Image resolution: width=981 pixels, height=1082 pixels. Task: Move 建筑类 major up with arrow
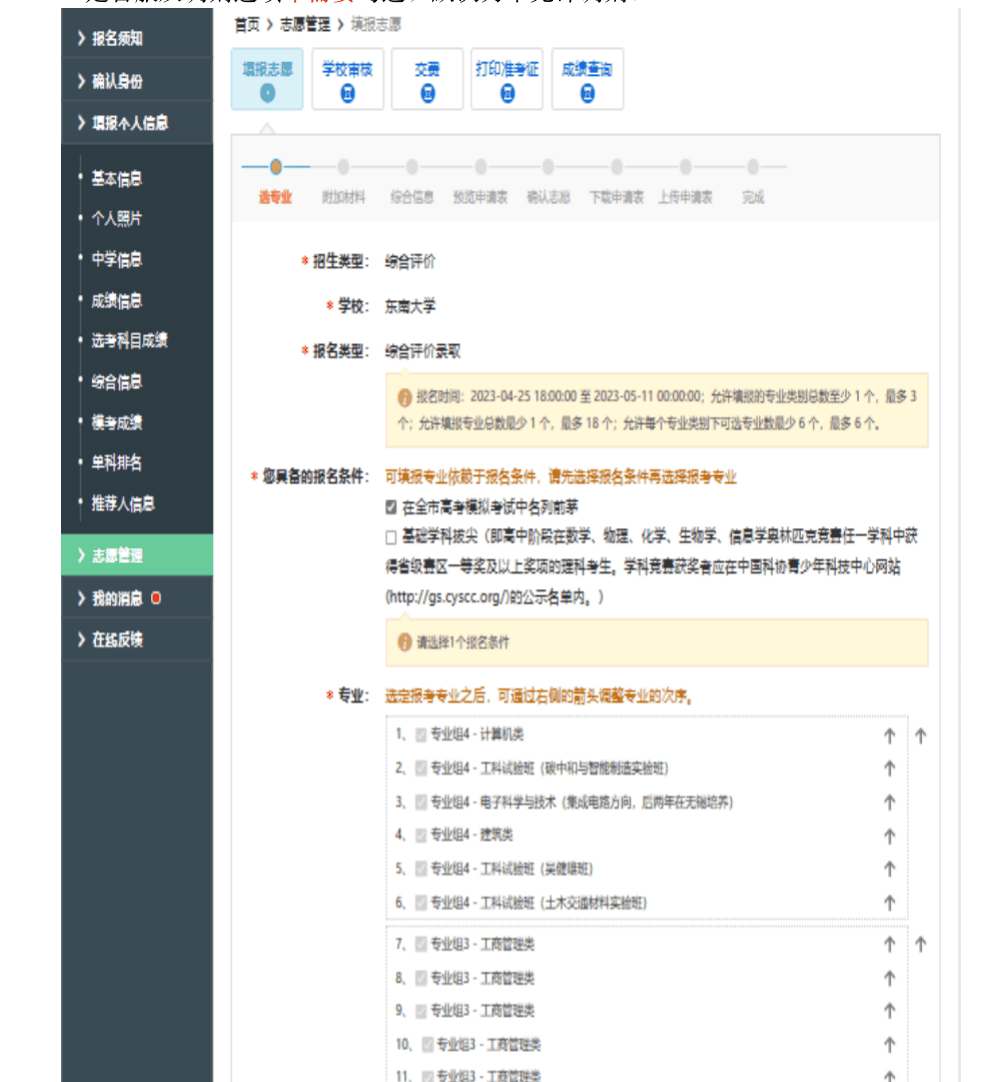tap(888, 836)
